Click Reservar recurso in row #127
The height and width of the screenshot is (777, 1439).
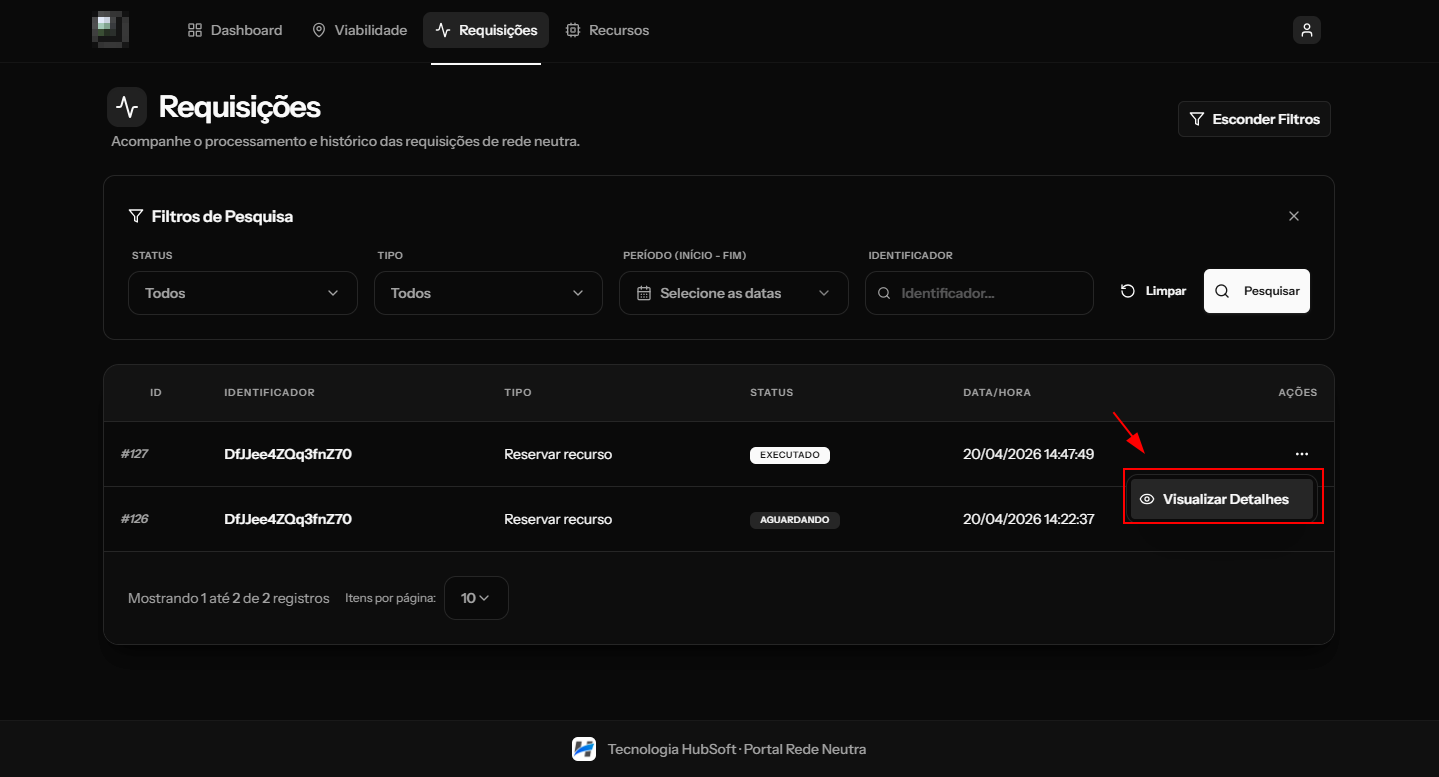coord(558,454)
